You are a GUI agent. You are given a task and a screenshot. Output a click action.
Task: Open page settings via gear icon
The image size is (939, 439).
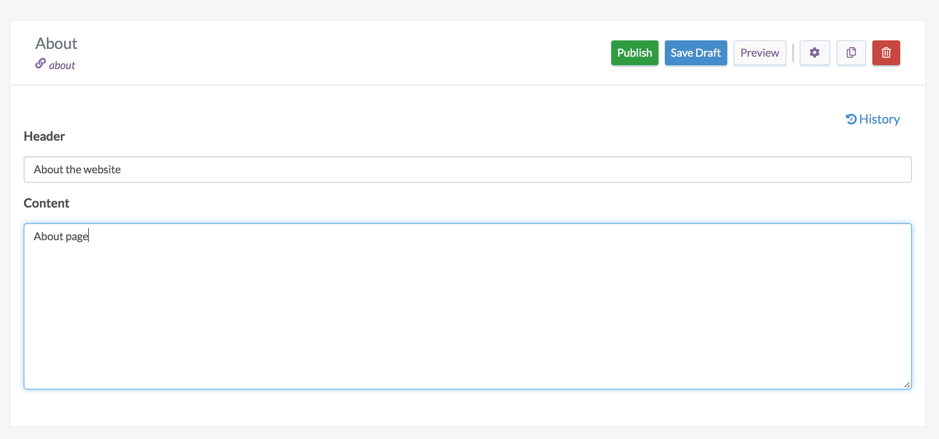[814, 53]
